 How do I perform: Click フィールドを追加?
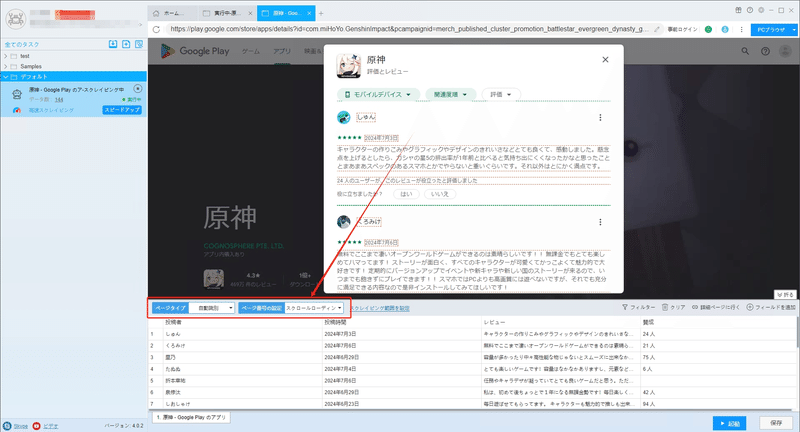(x=771, y=308)
